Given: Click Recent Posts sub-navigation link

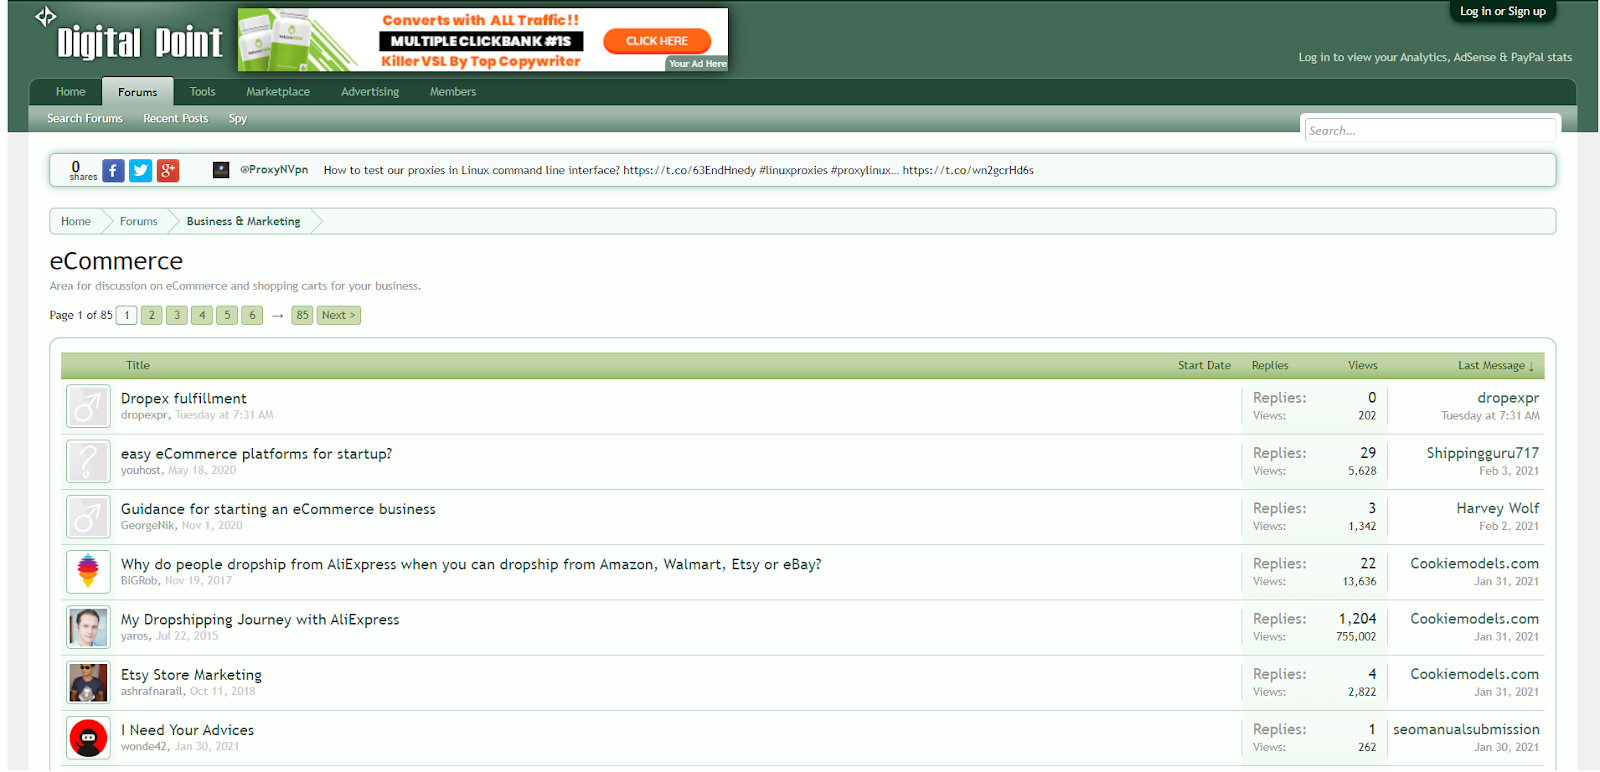Looking at the screenshot, I should coord(176,119).
